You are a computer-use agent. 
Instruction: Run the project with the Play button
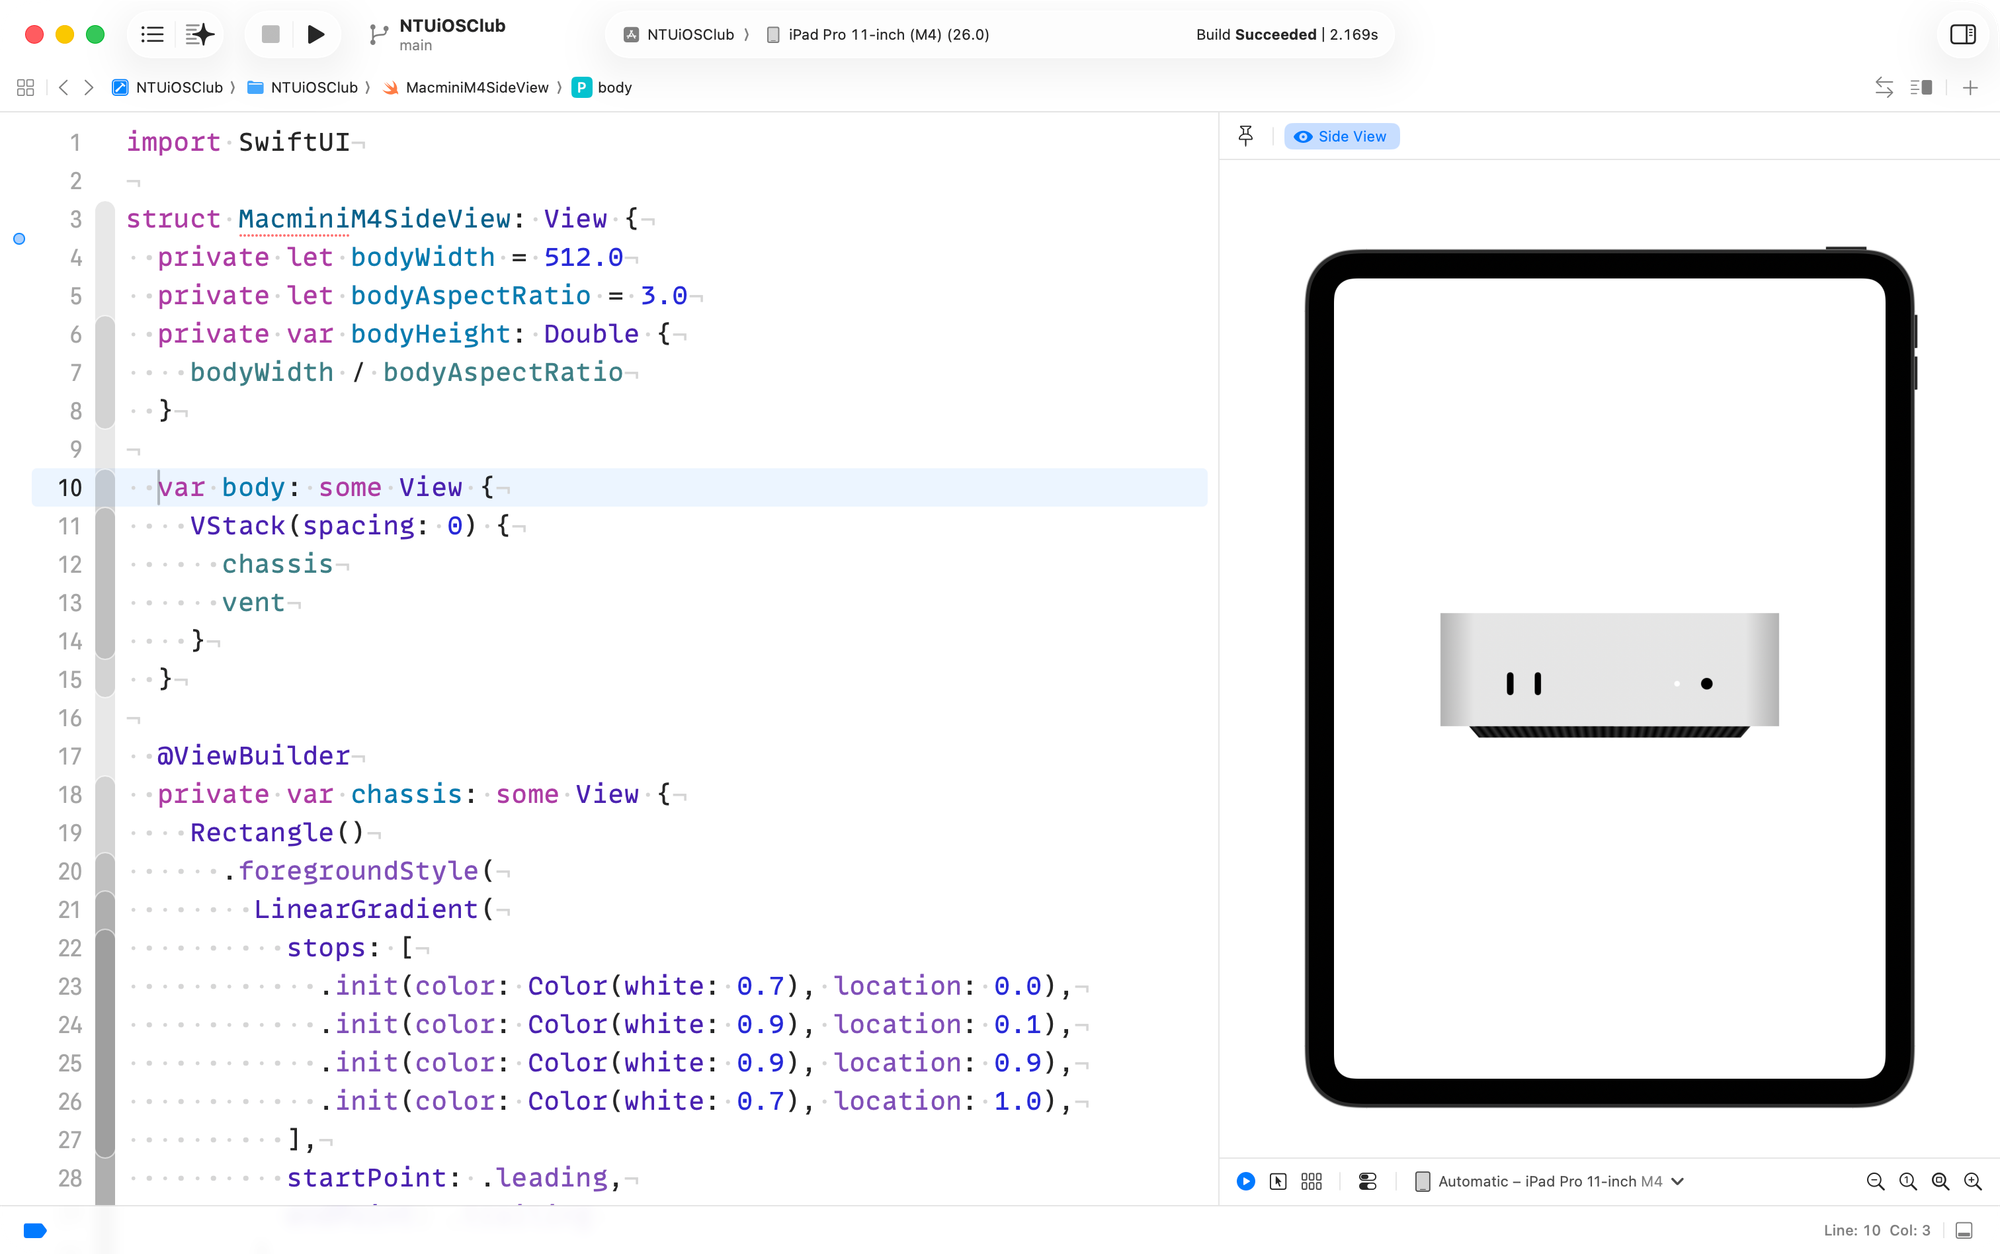[x=315, y=35]
